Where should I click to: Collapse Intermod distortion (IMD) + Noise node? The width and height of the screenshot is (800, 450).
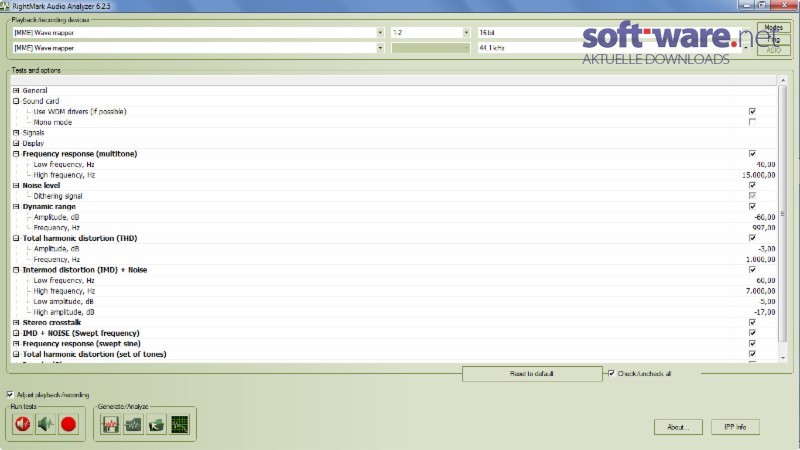tap(16, 270)
